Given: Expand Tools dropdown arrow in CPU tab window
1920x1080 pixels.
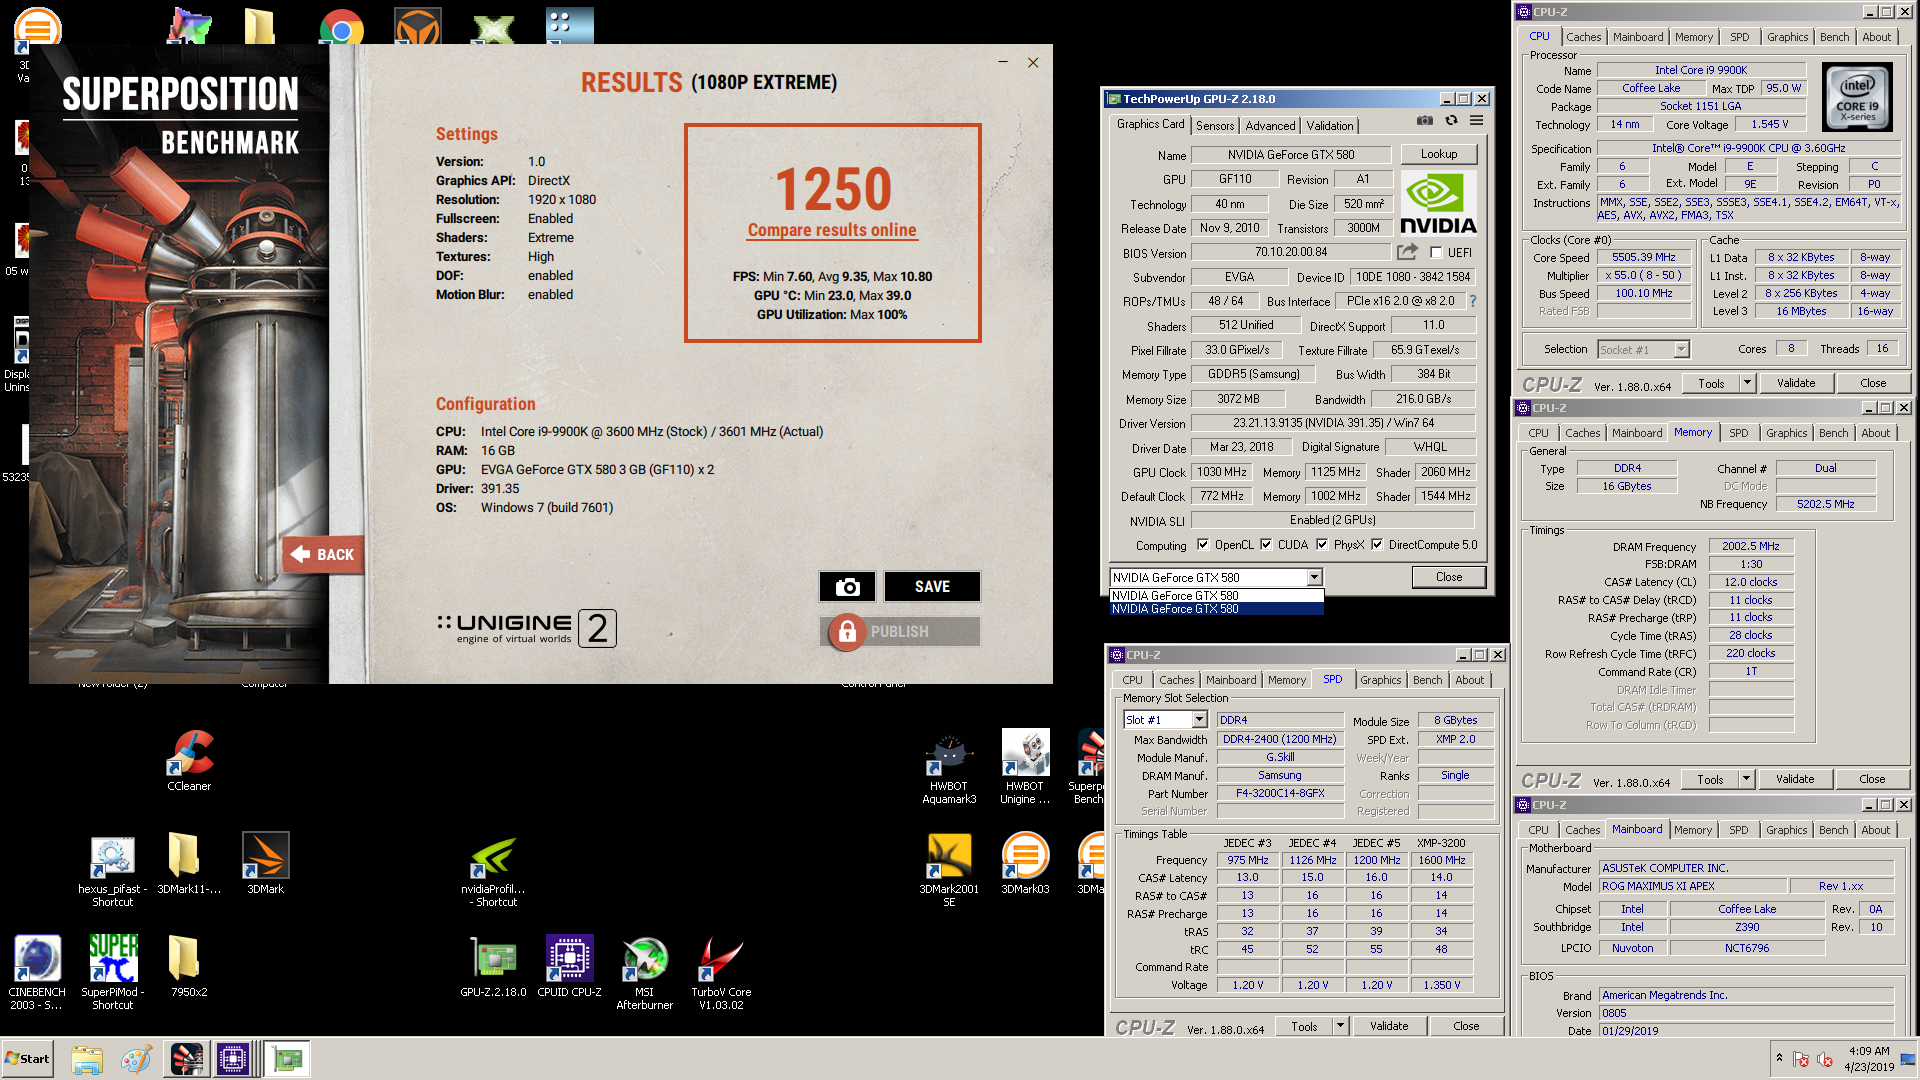Looking at the screenshot, I should tap(1746, 383).
